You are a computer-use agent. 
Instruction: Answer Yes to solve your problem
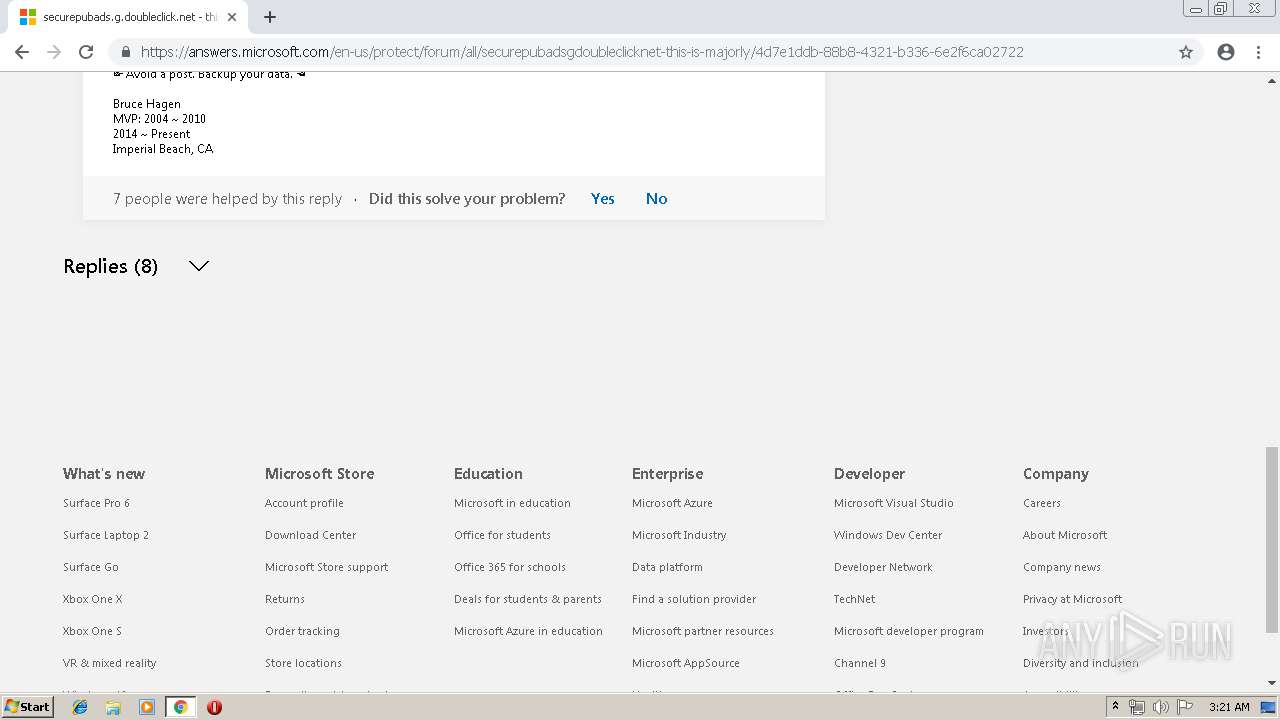(603, 199)
